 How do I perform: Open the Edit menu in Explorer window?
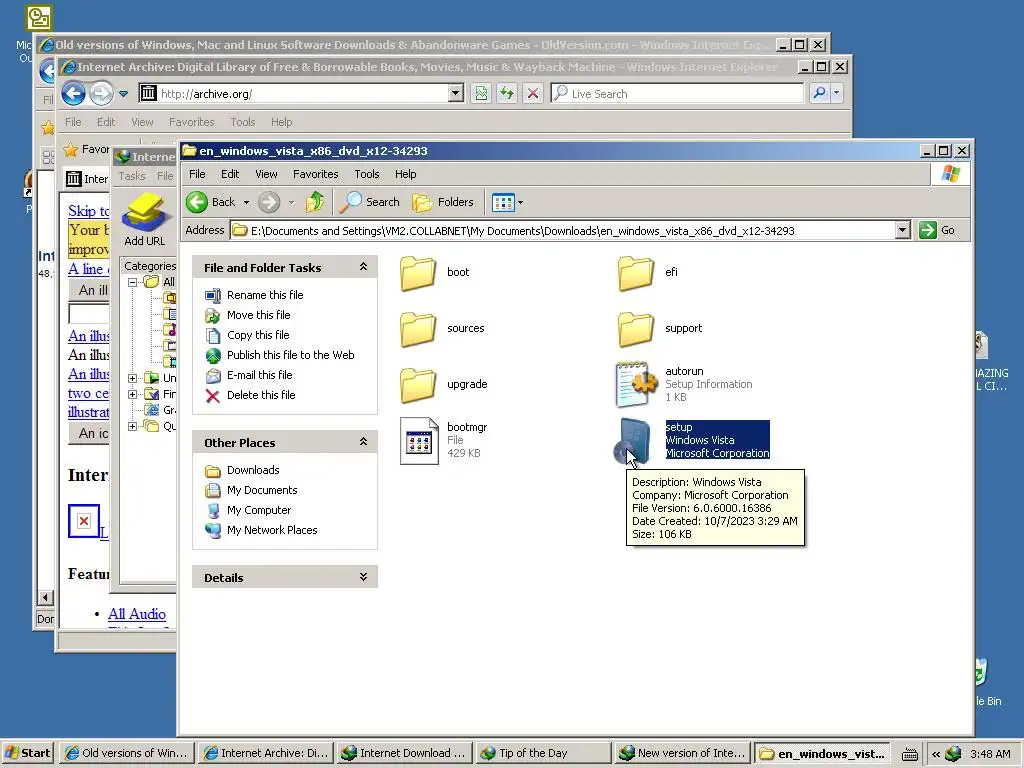click(230, 174)
